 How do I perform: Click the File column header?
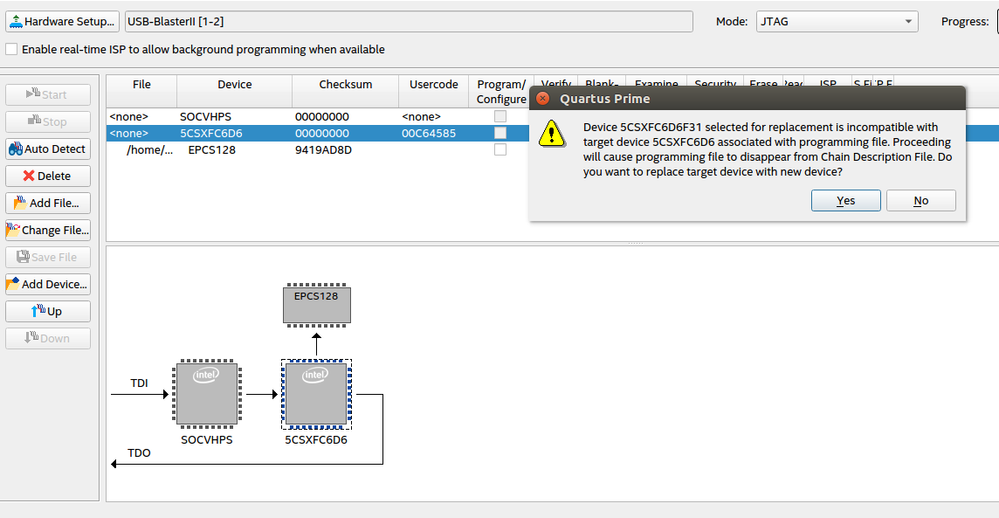click(x=141, y=91)
